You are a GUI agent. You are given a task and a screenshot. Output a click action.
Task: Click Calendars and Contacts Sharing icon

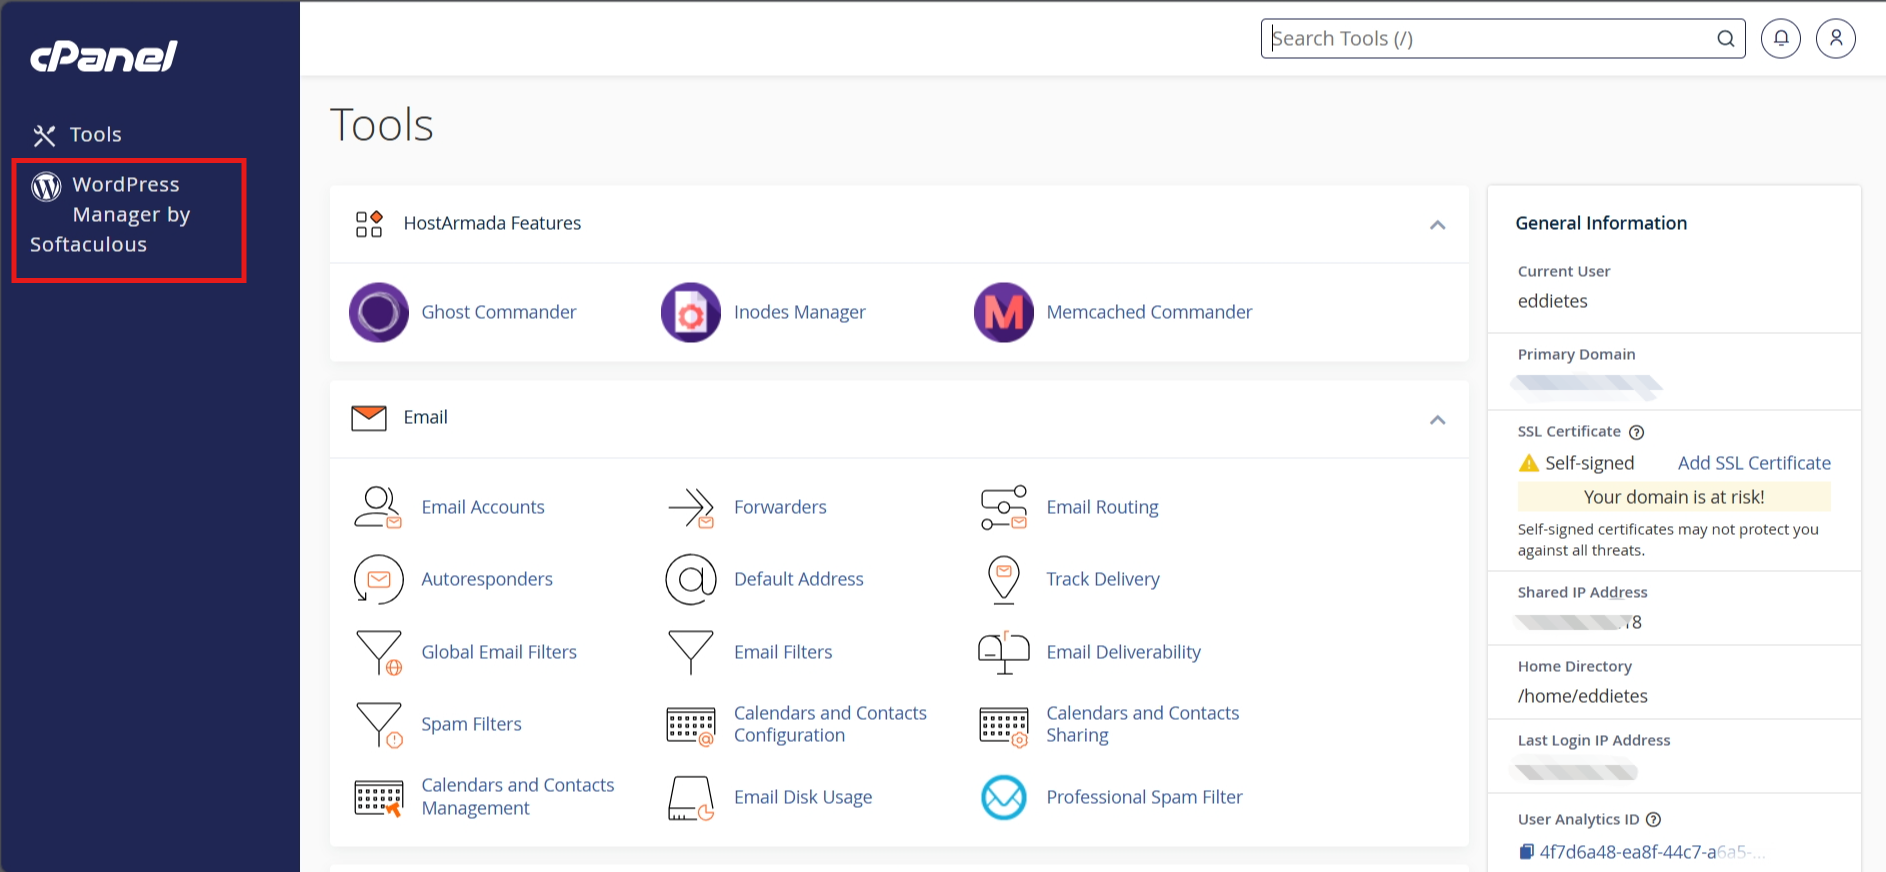coord(1004,726)
